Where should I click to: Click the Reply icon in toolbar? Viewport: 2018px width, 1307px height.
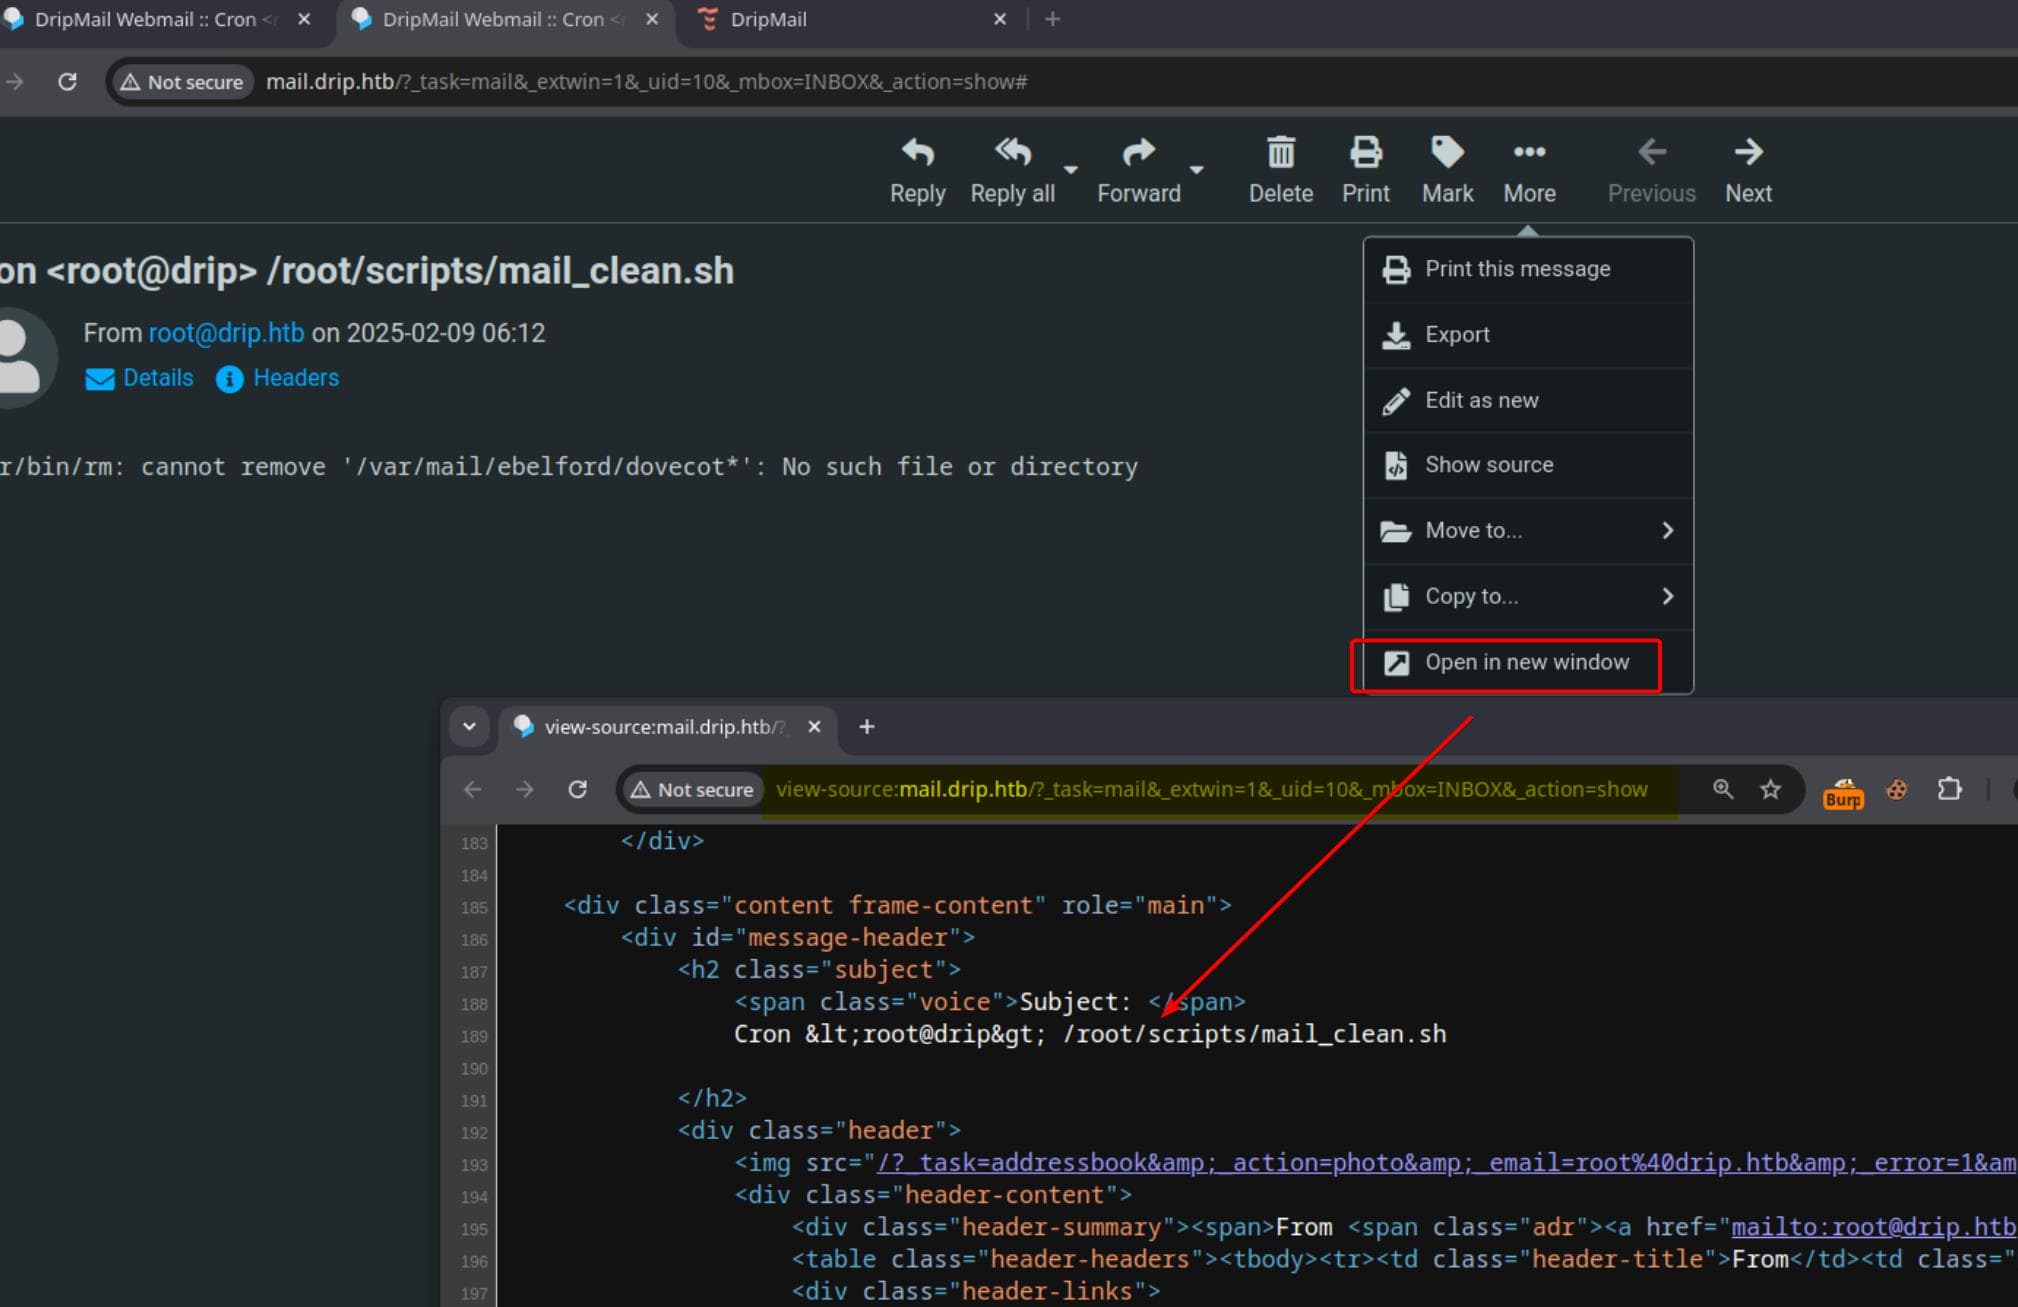click(x=917, y=153)
